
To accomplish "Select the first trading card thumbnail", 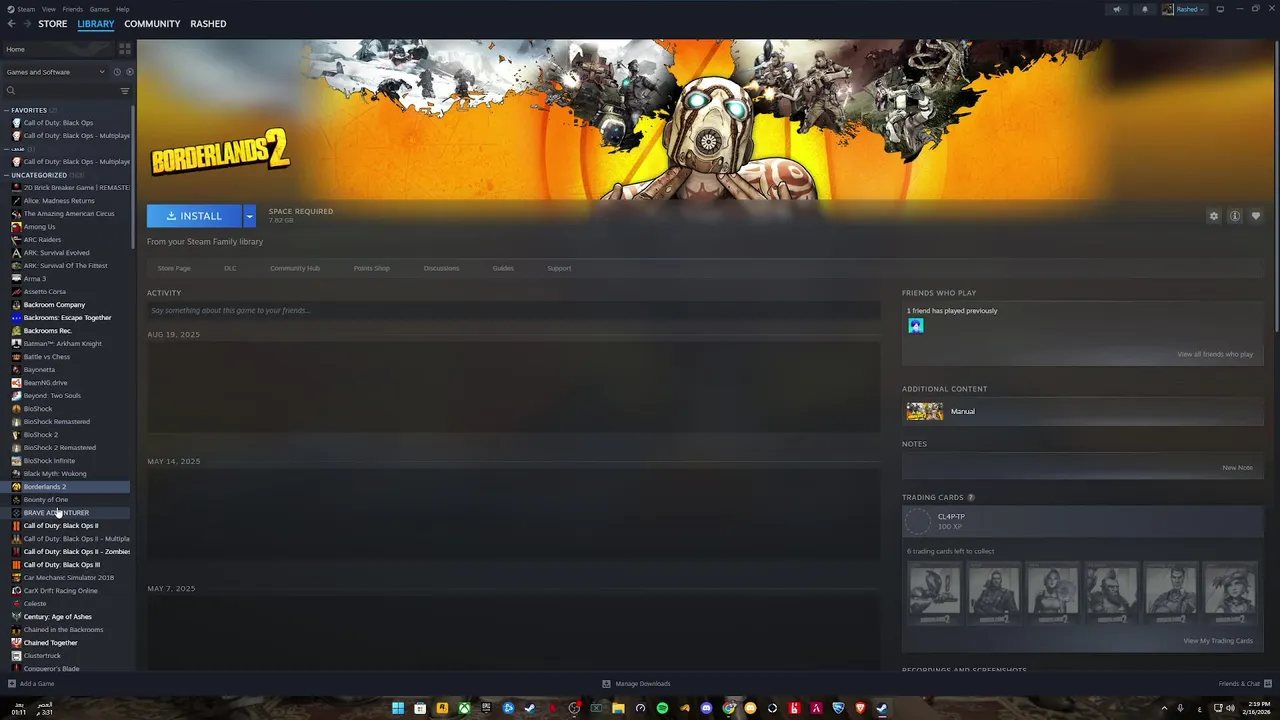I will coord(934,593).
